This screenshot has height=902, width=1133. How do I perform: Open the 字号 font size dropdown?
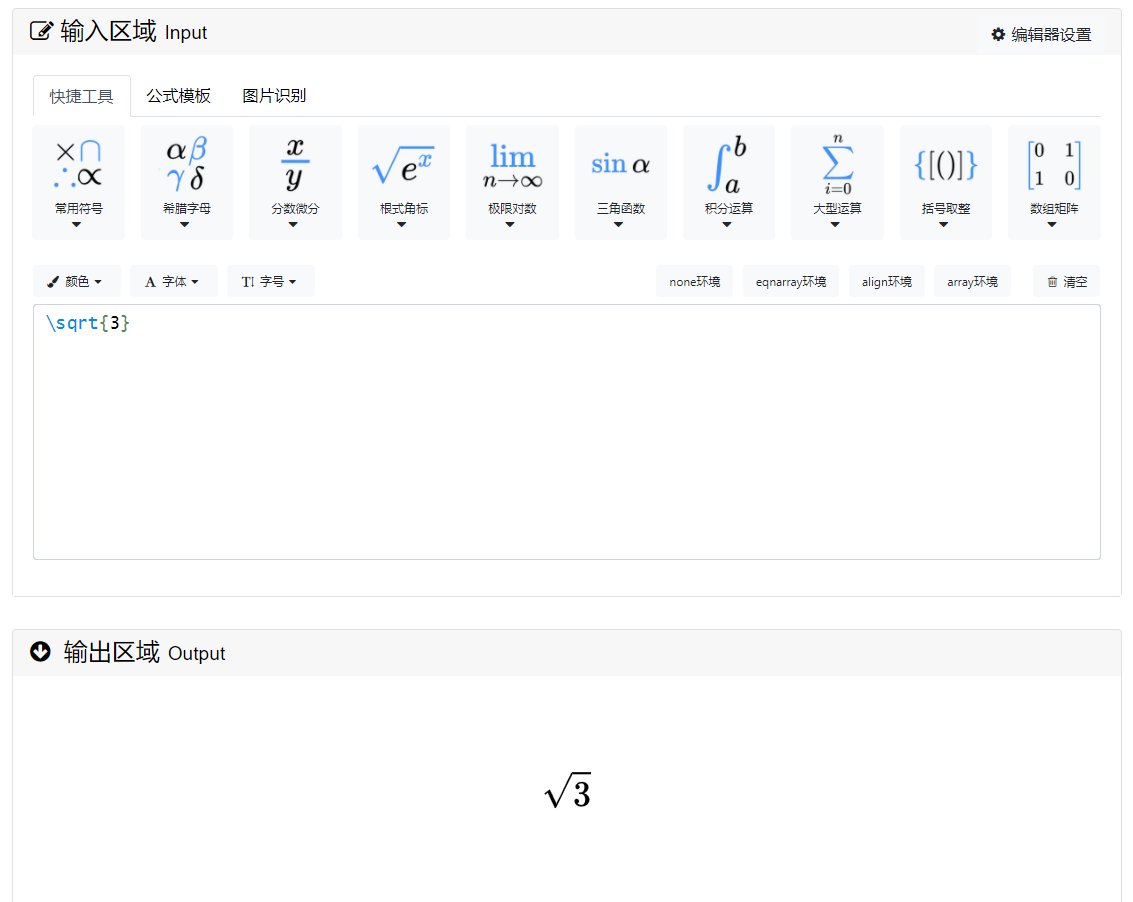pyautogui.click(x=270, y=281)
